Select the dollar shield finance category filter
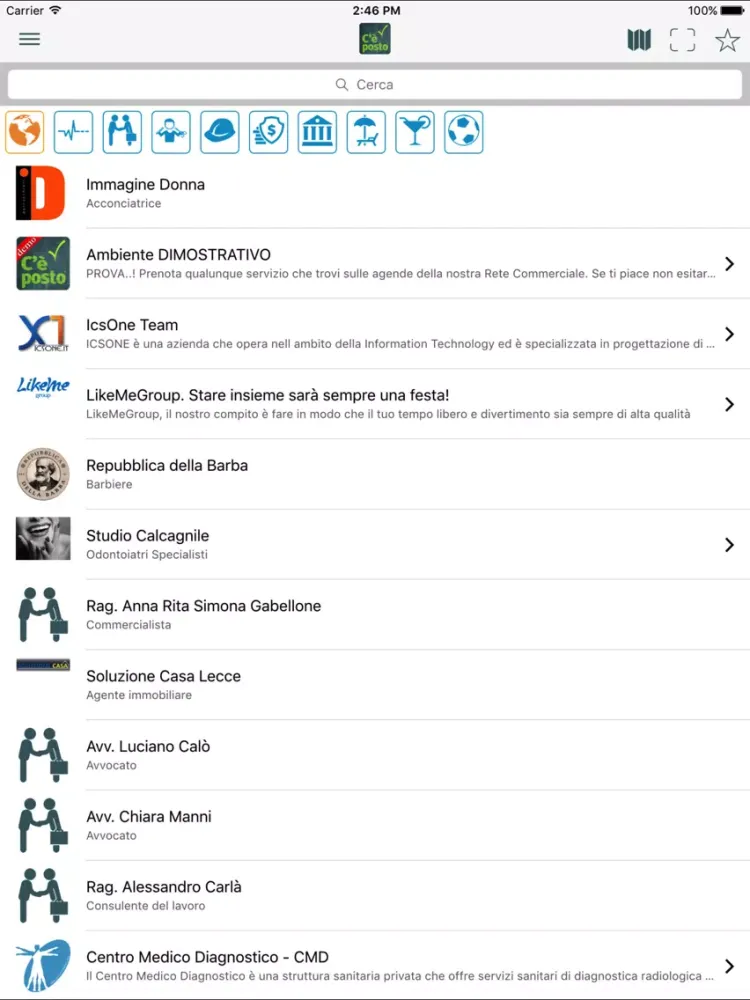The width and height of the screenshot is (750, 1000). coord(268,132)
